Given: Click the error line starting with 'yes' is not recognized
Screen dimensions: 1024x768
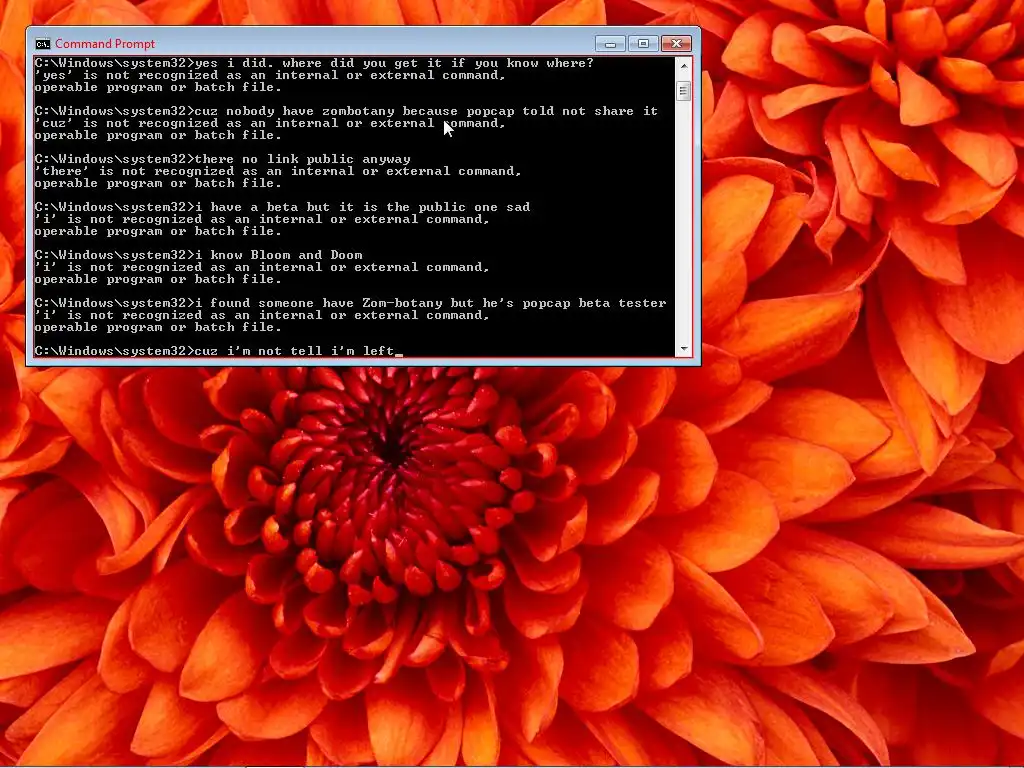Looking at the screenshot, I should (x=270, y=75).
